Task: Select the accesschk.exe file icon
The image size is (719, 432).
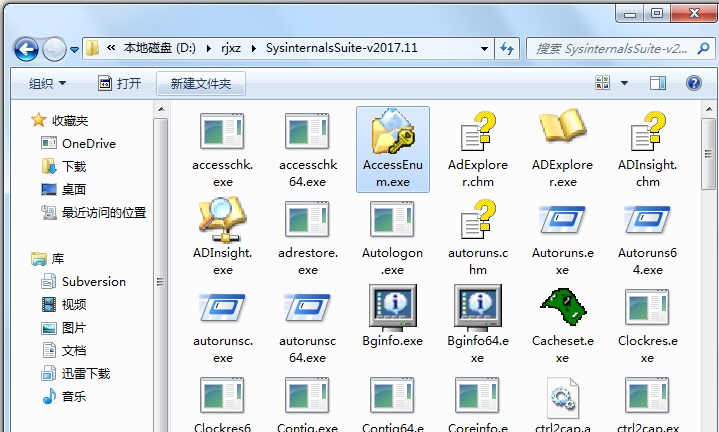Action: (222, 131)
